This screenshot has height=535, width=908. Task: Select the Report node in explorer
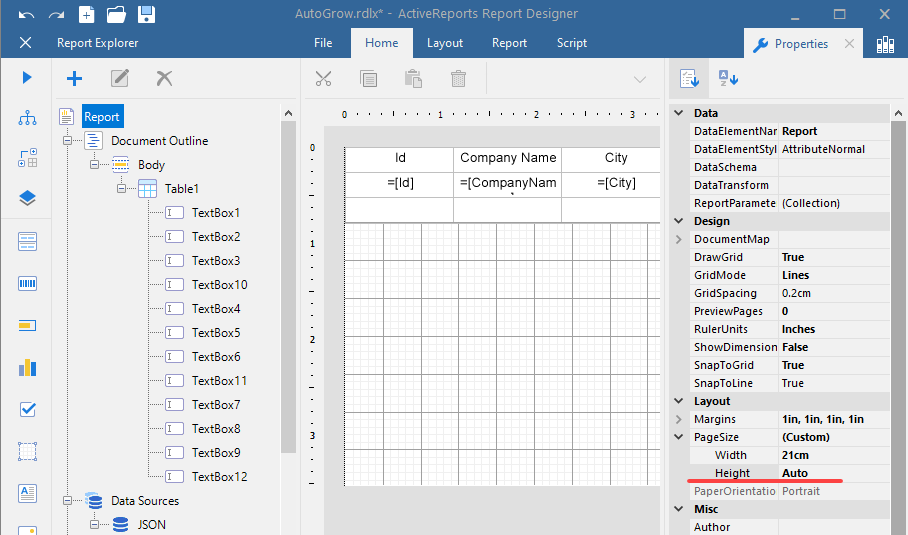coord(102,117)
